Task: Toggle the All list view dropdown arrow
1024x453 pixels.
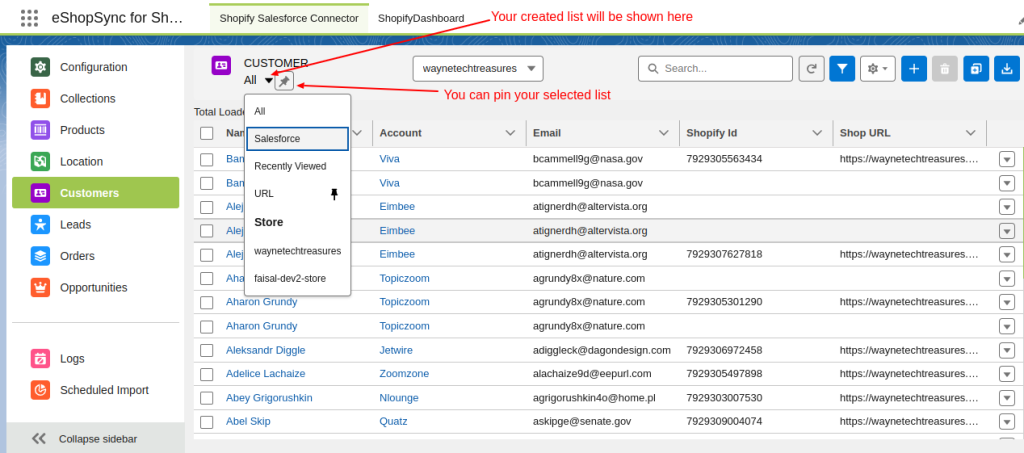Action: pos(269,81)
